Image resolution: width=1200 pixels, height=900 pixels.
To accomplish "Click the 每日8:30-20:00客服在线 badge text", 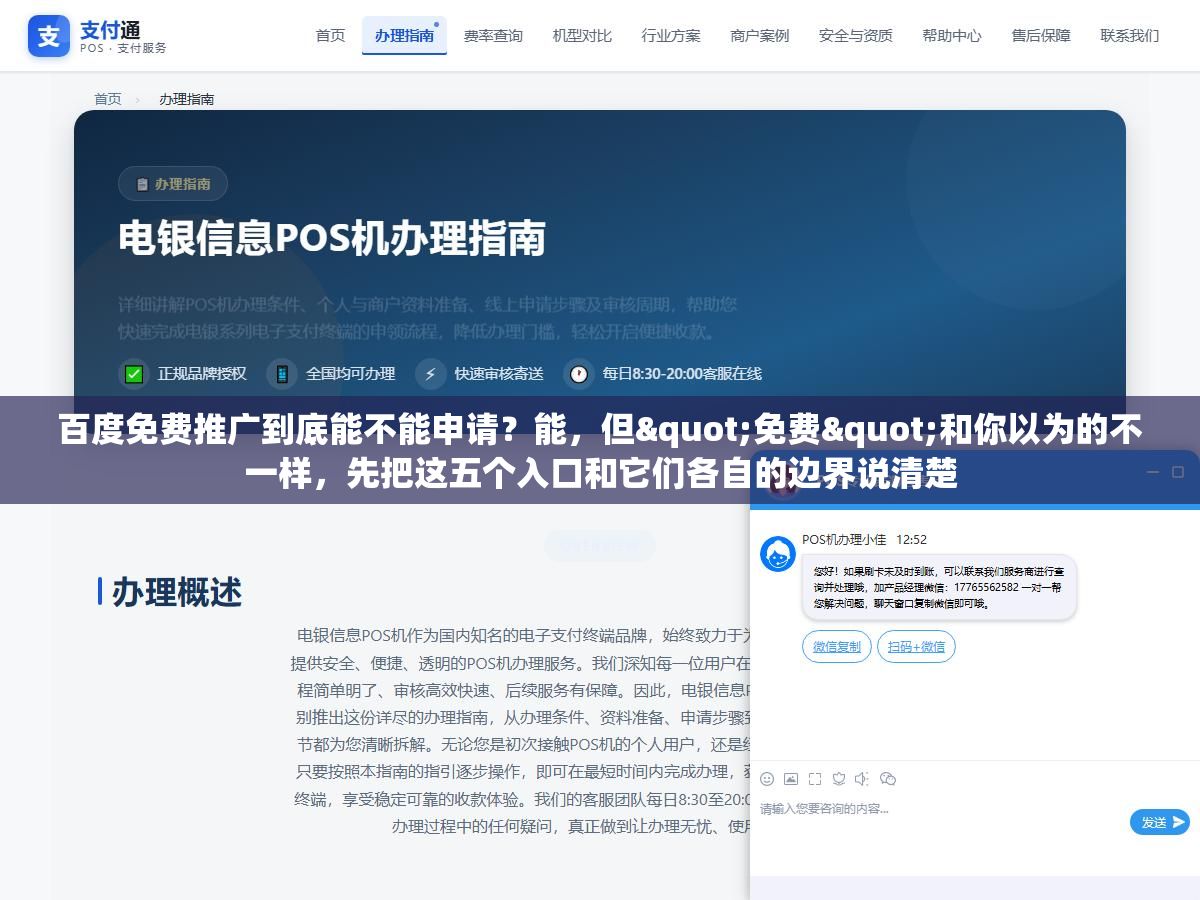I will coord(682,374).
